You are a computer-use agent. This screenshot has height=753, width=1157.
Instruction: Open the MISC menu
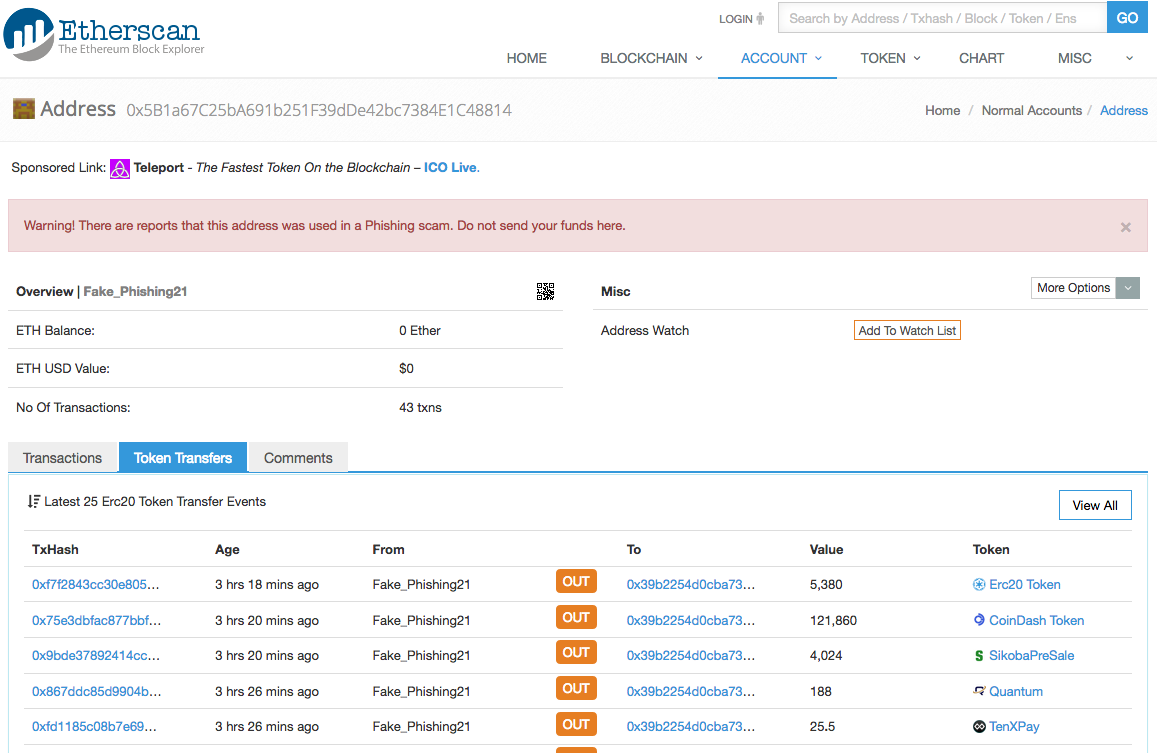(1074, 58)
